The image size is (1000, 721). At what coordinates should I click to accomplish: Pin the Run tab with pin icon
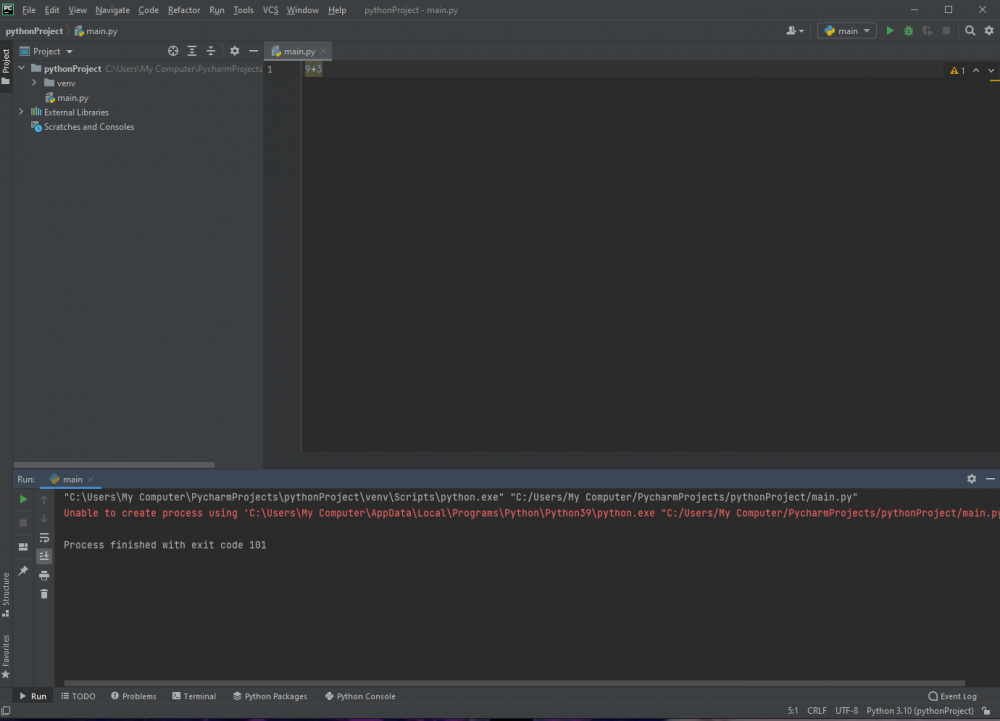tap(24, 571)
